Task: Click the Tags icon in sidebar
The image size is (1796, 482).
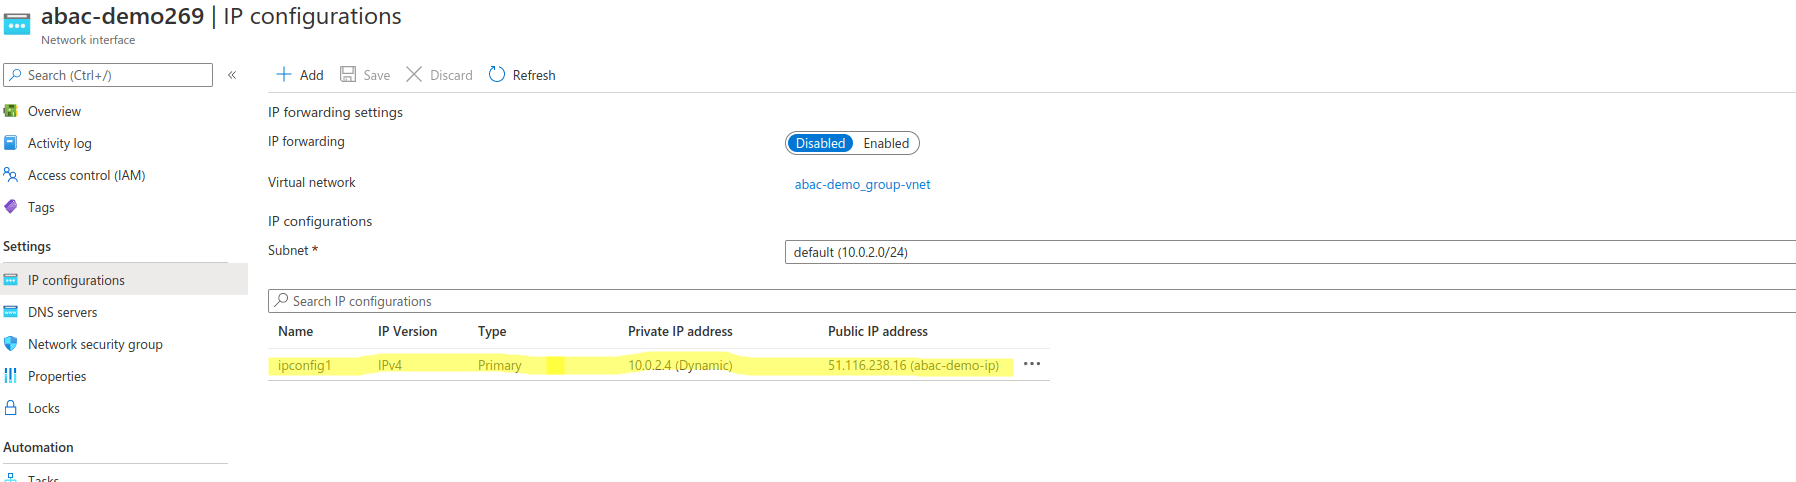Action: click(11, 207)
